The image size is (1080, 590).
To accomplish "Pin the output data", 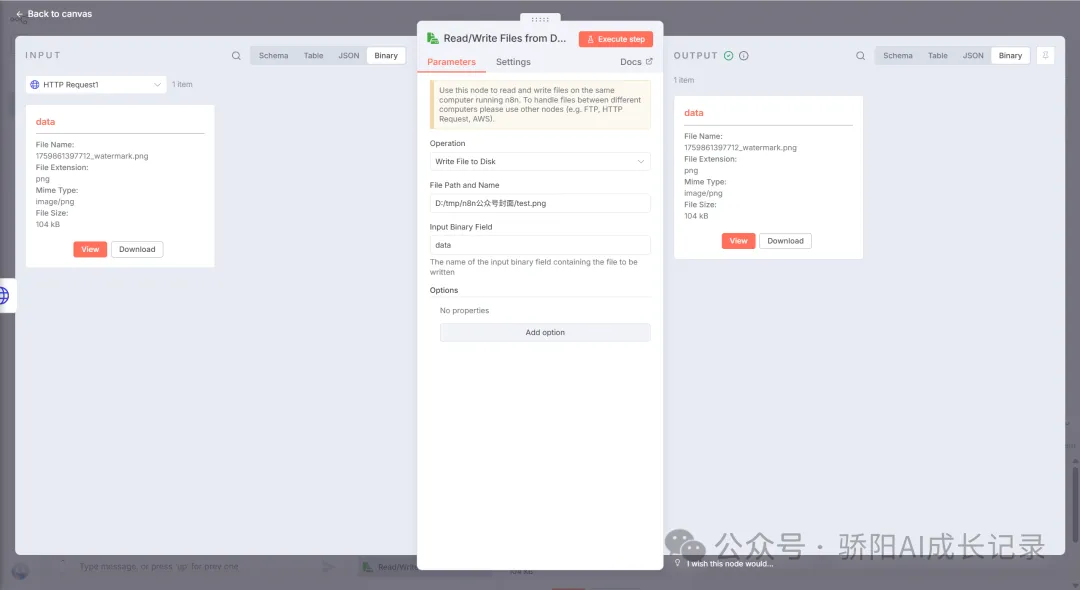I will [x=1045, y=56].
